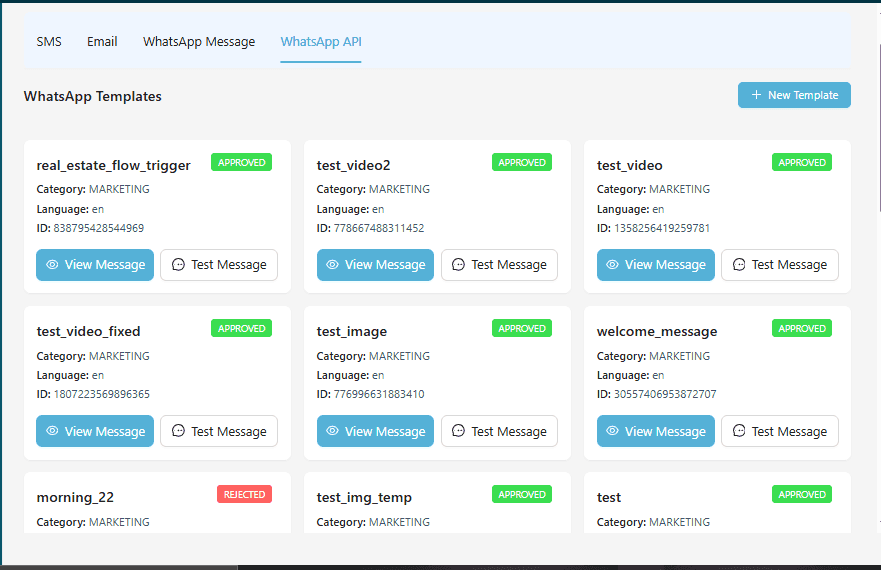Screen dimensions: 881x570
Task: Click the eye icon on test_video2's View Message
Action: (x=332, y=265)
